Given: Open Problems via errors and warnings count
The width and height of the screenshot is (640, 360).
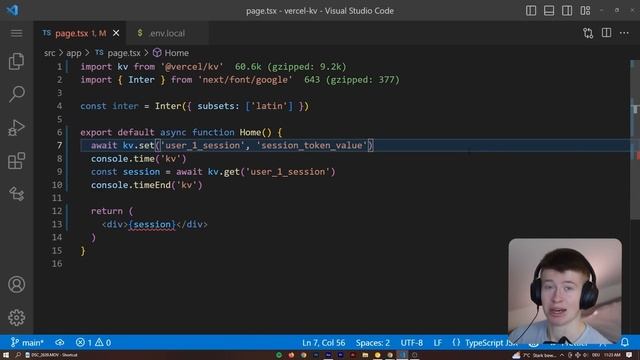Looking at the screenshot, I should [x=93, y=342].
